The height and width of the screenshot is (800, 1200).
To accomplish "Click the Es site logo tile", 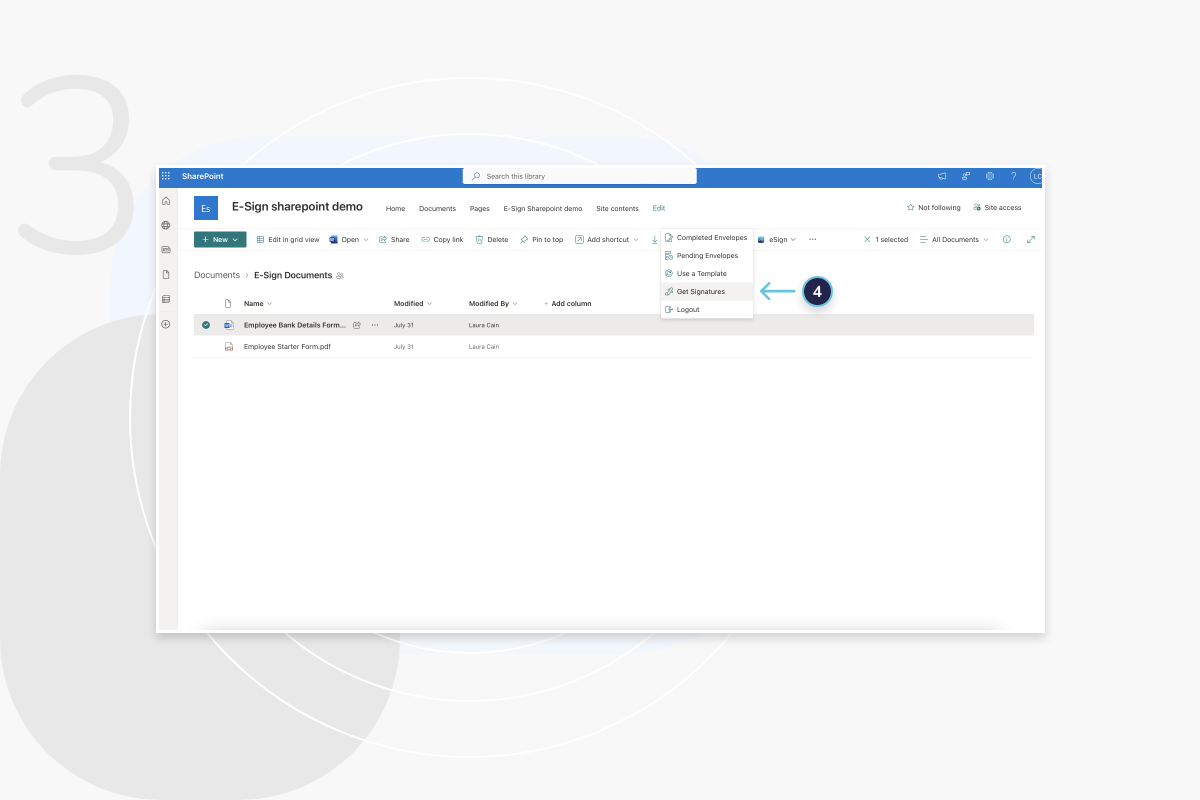I will [206, 208].
